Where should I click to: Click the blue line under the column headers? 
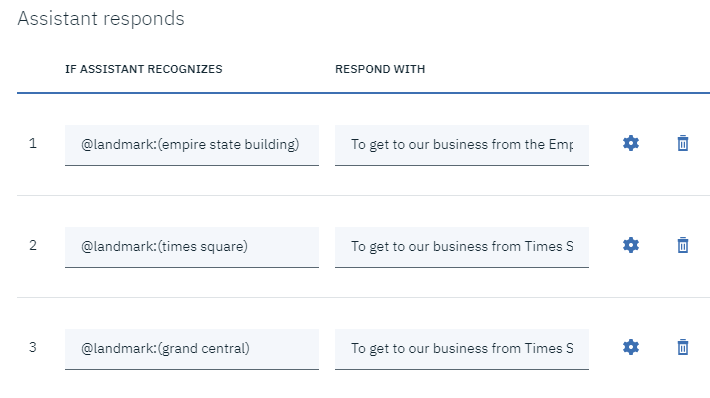click(x=364, y=93)
